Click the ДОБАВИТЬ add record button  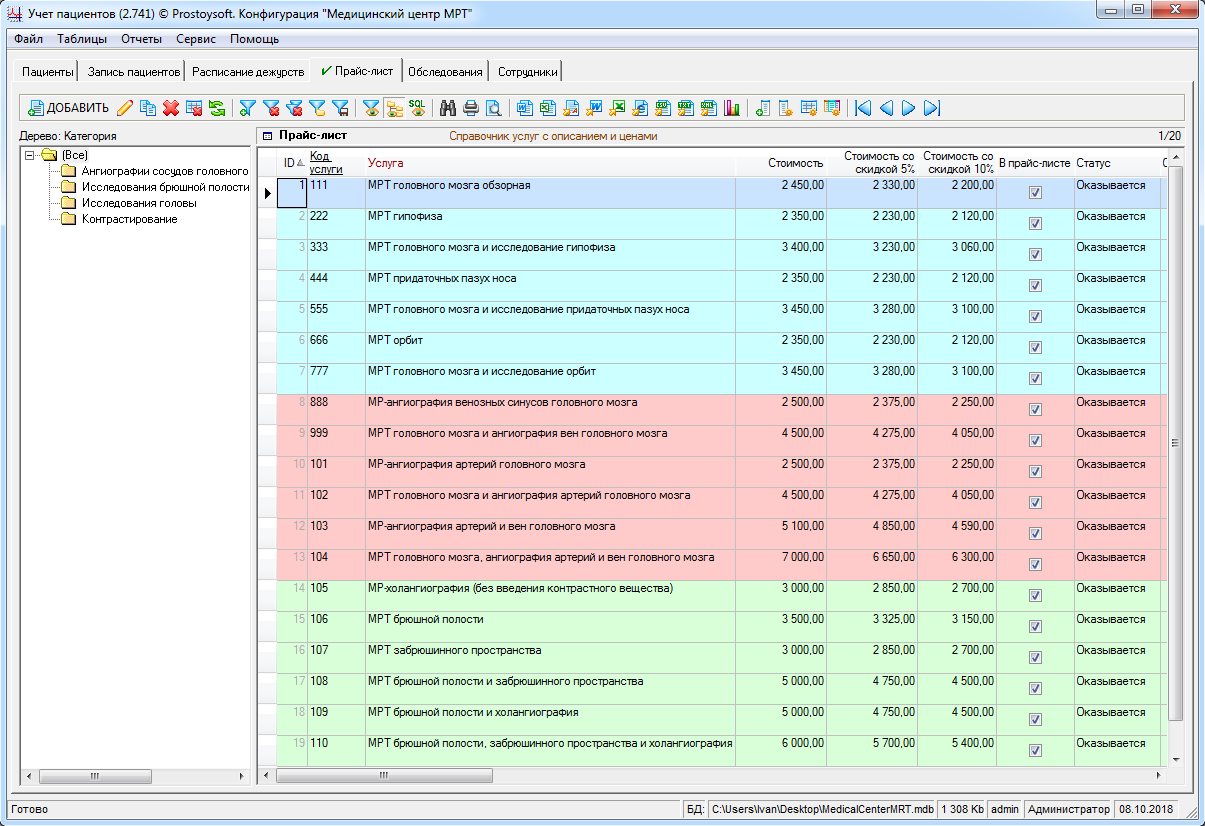click(x=68, y=108)
